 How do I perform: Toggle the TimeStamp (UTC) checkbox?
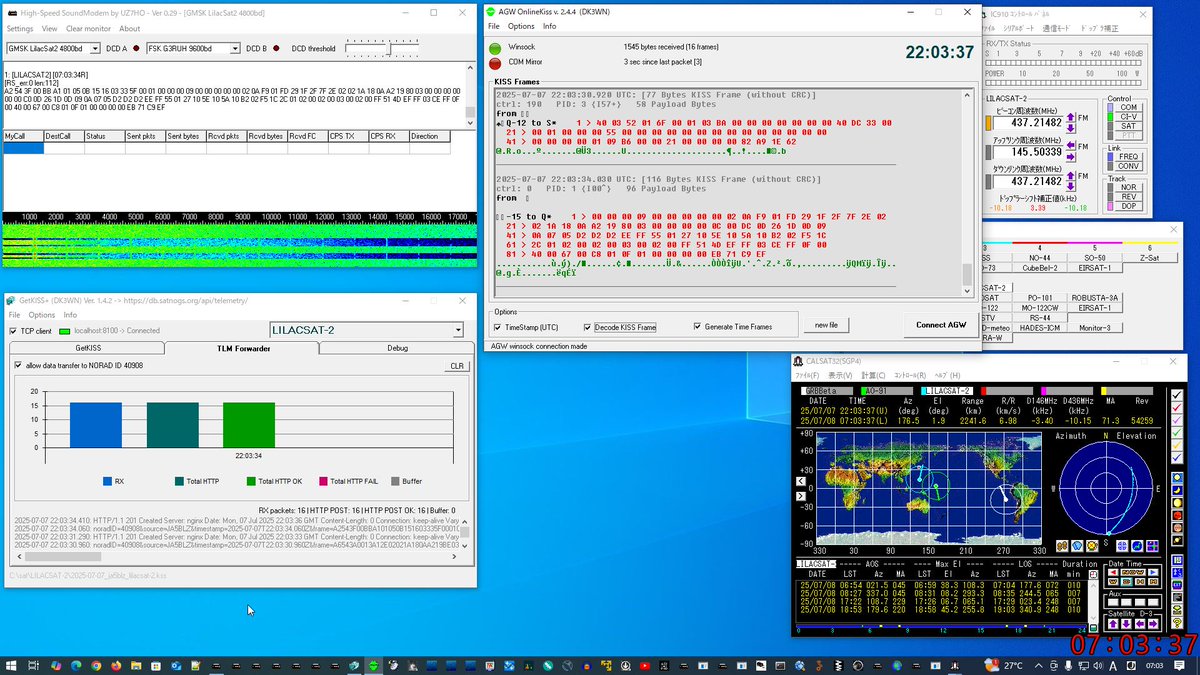tap(498, 327)
